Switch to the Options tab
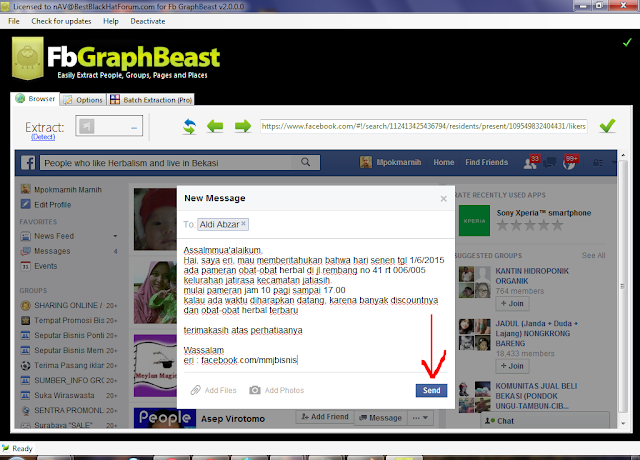The height and width of the screenshot is (460, 640). [x=83, y=100]
